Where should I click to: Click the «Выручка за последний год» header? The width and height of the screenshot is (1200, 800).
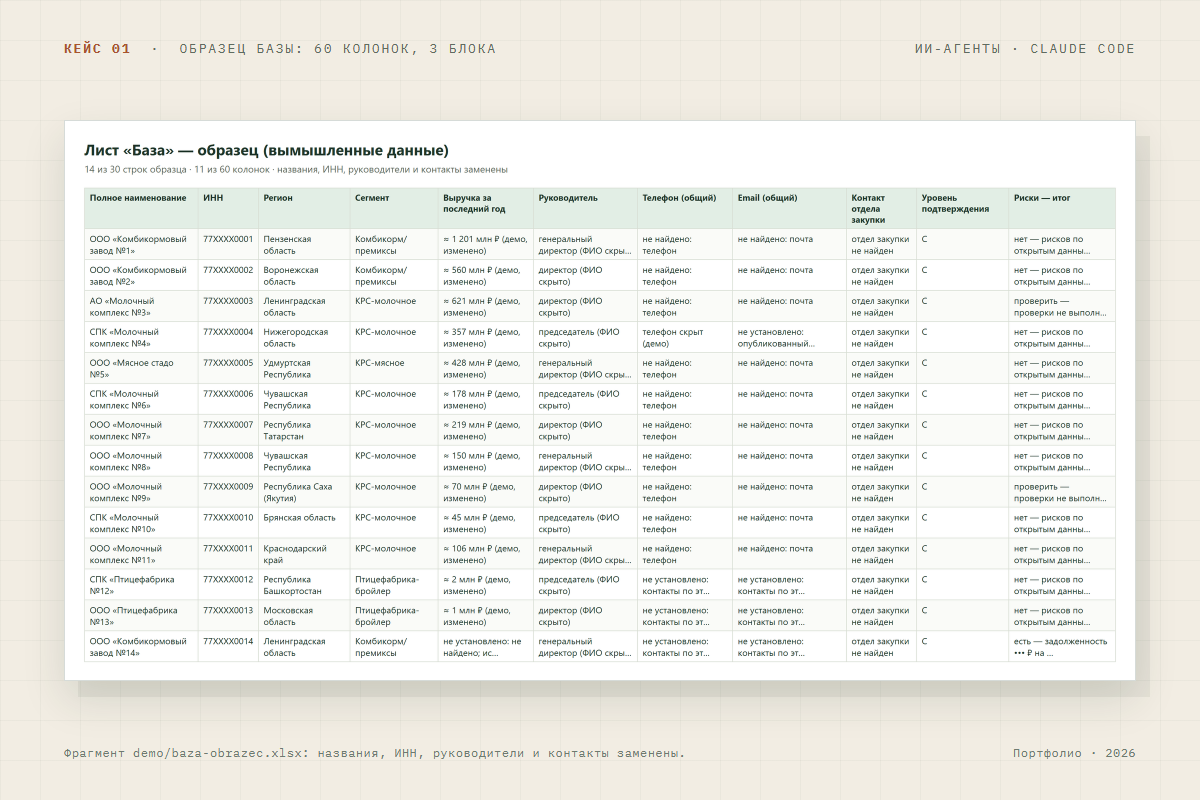[486, 208]
